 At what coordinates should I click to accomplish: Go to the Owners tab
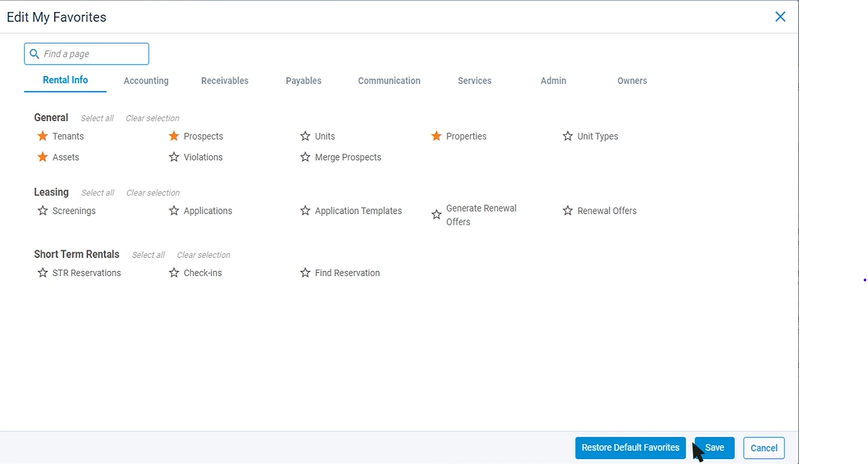coord(632,81)
